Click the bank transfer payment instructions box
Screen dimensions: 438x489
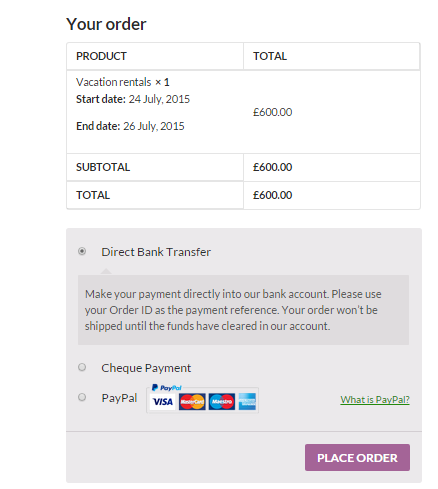[x=243, y=310]
